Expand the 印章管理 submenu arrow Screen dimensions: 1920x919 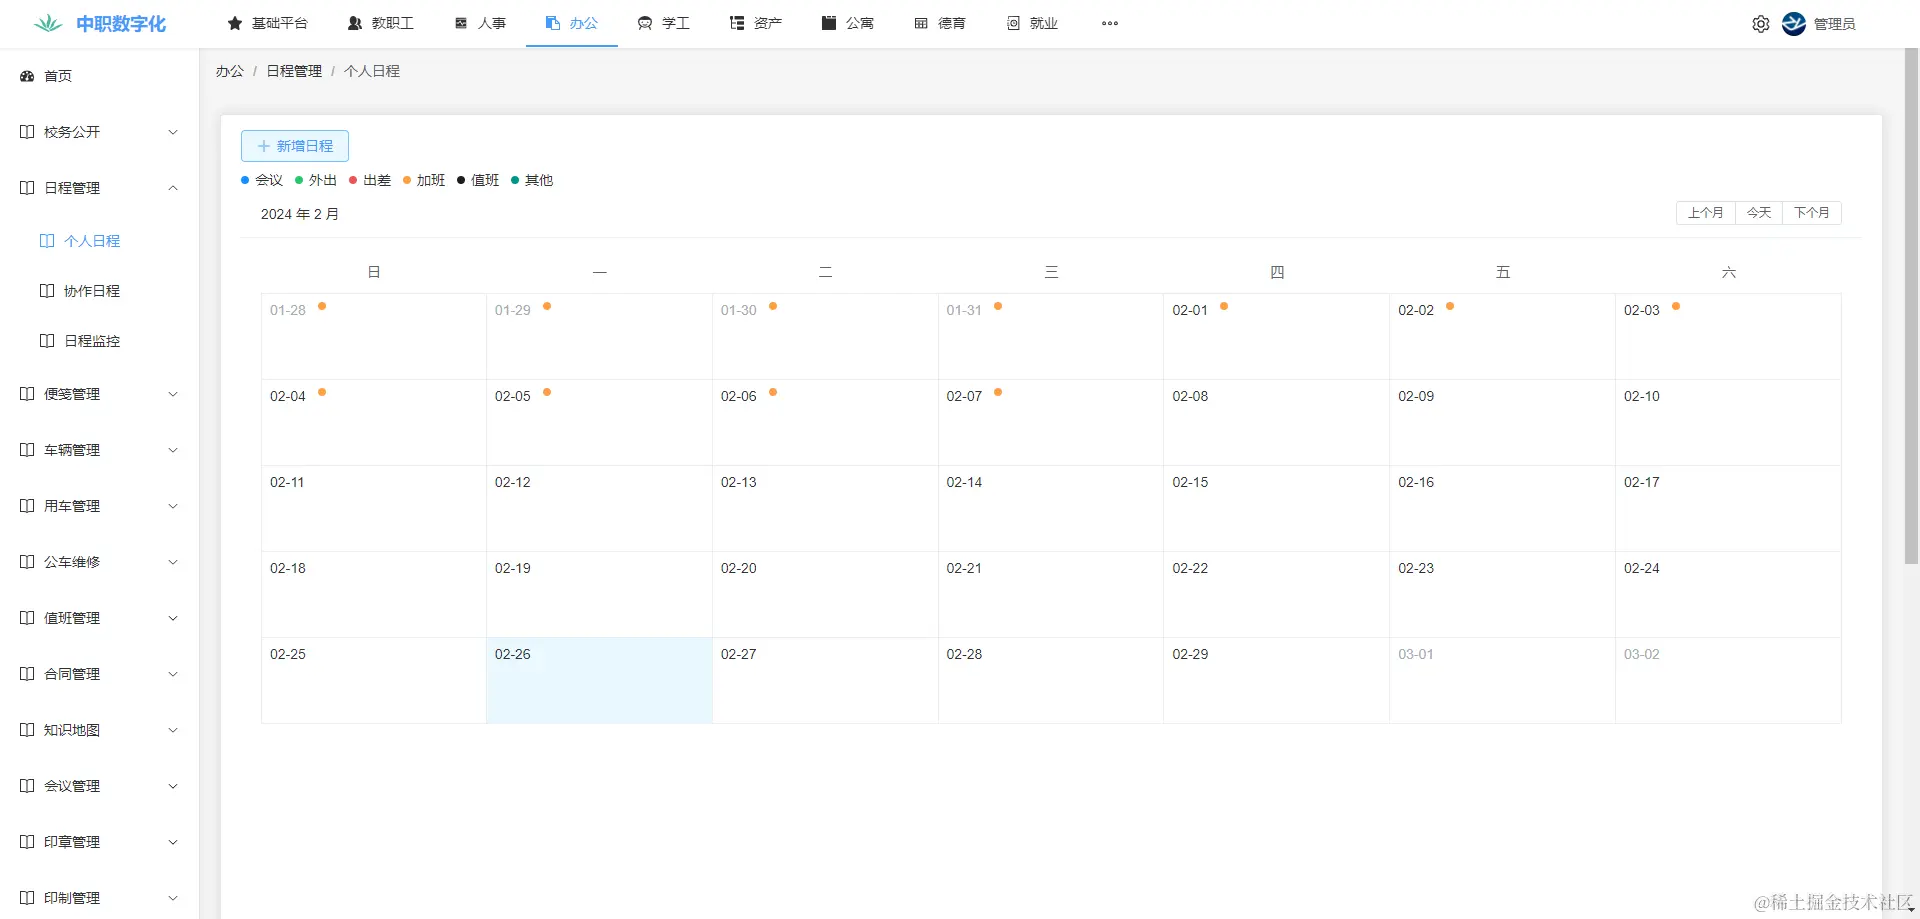coord(173,842)
